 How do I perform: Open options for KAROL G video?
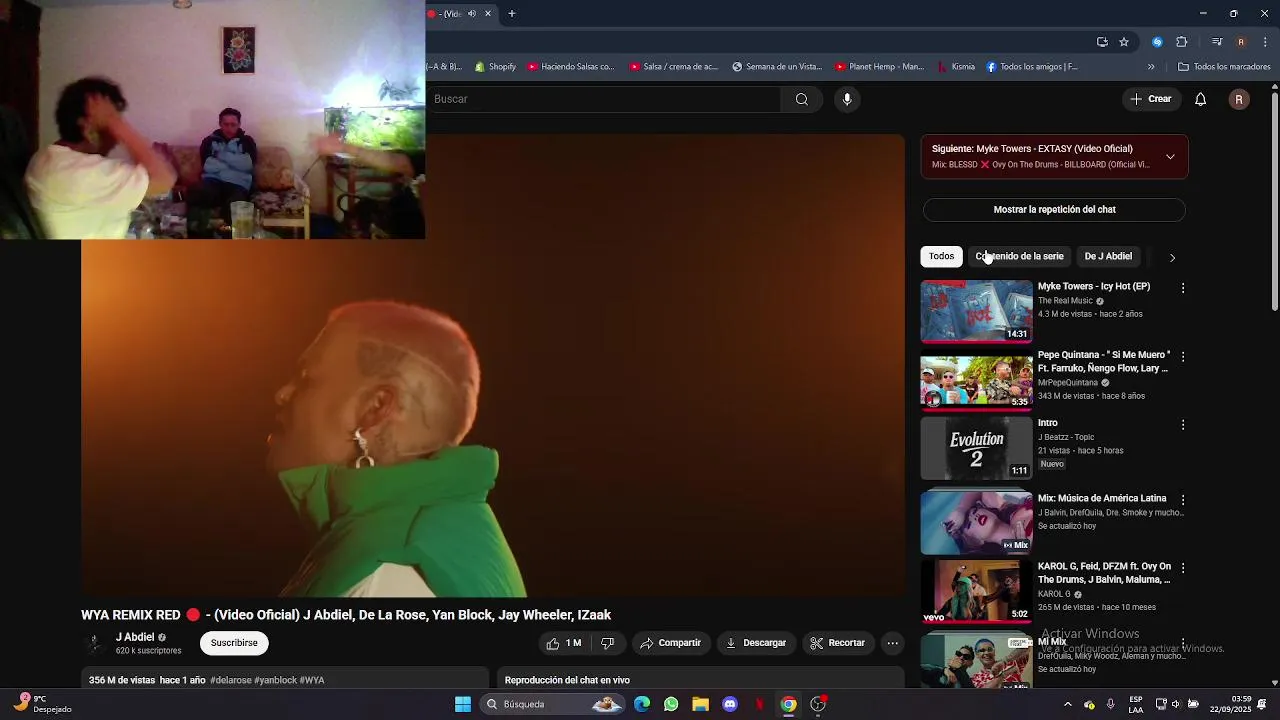point(1183,568)
